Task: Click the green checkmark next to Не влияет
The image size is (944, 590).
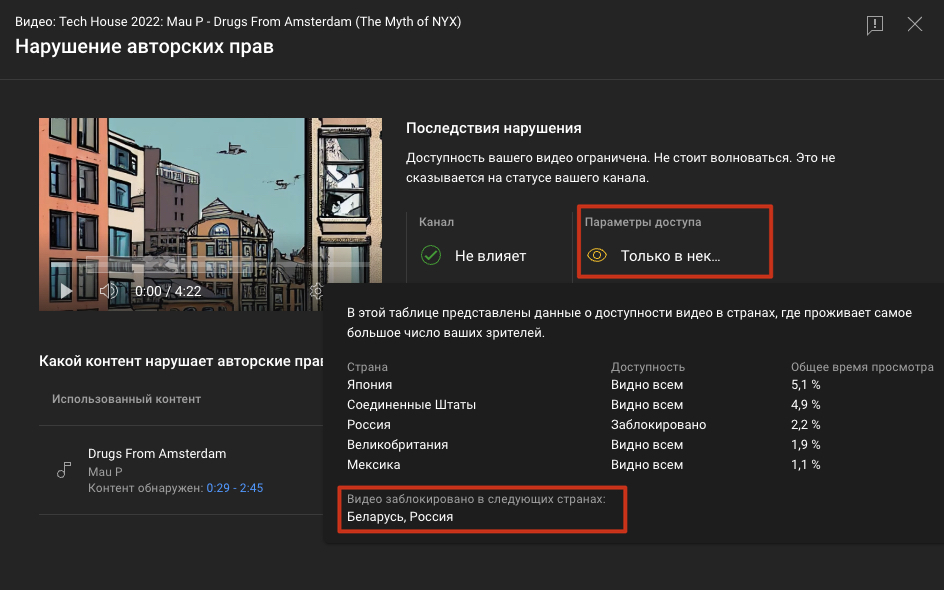Action: (x=431, y=256)
